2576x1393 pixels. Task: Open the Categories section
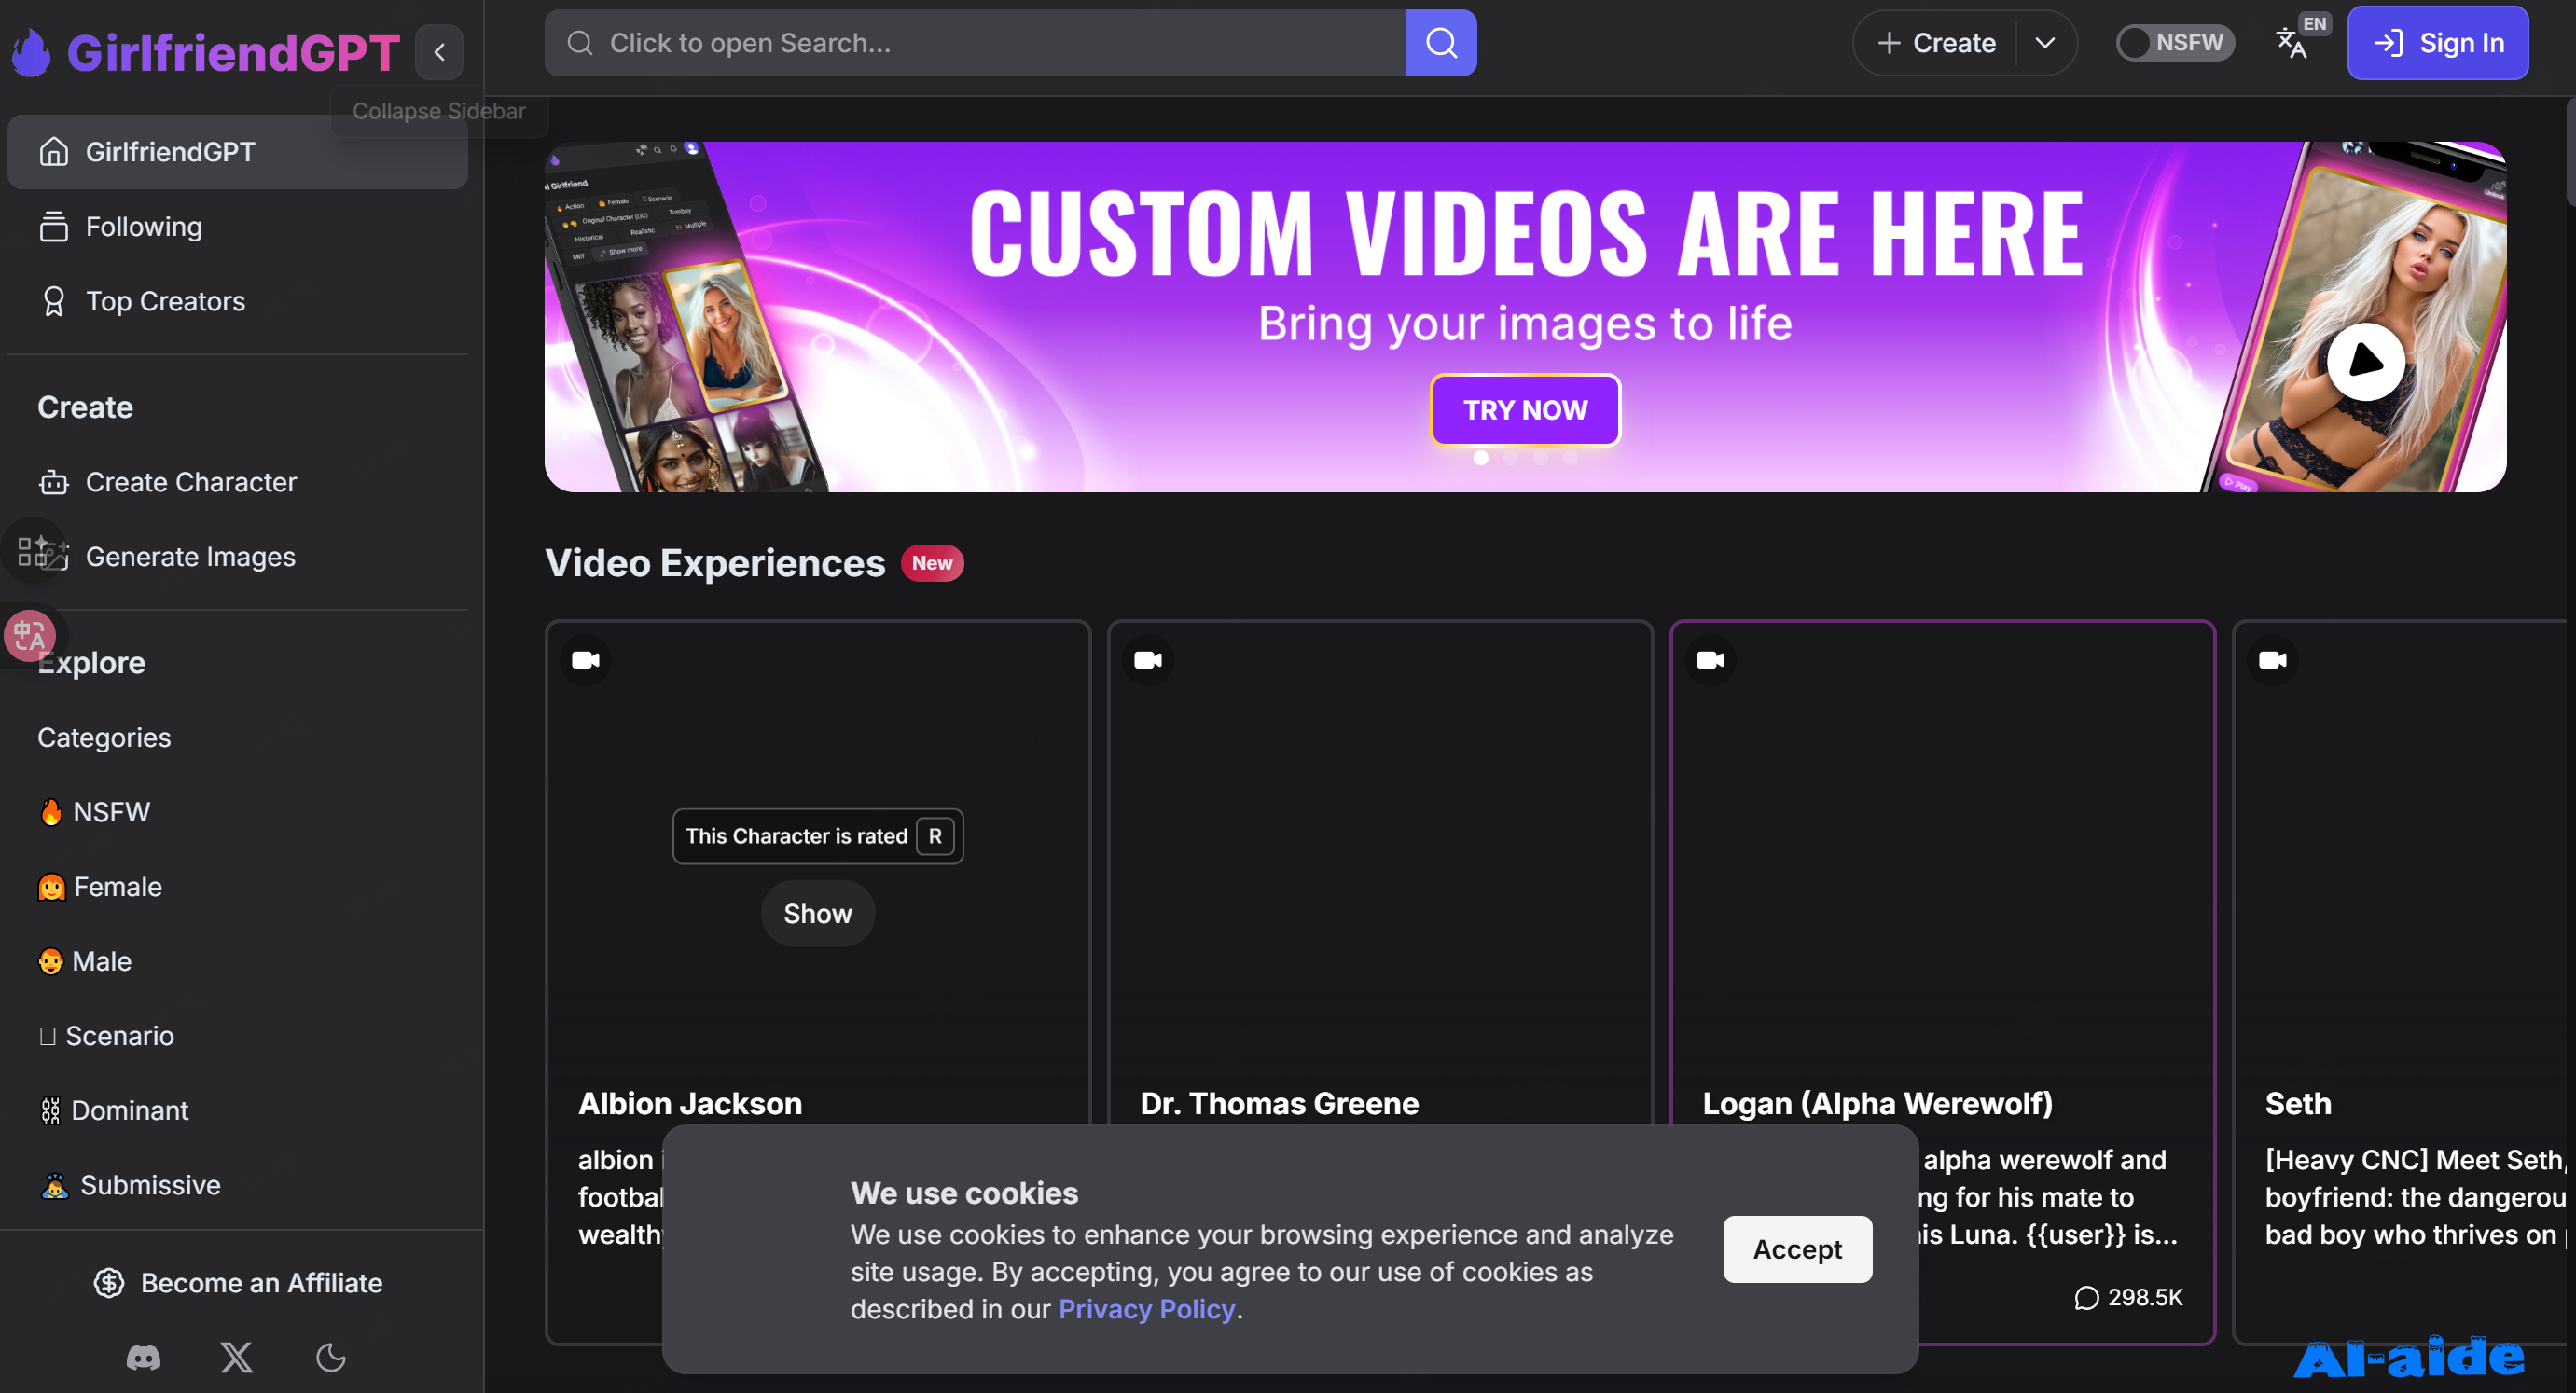click(x=104, y=737)
